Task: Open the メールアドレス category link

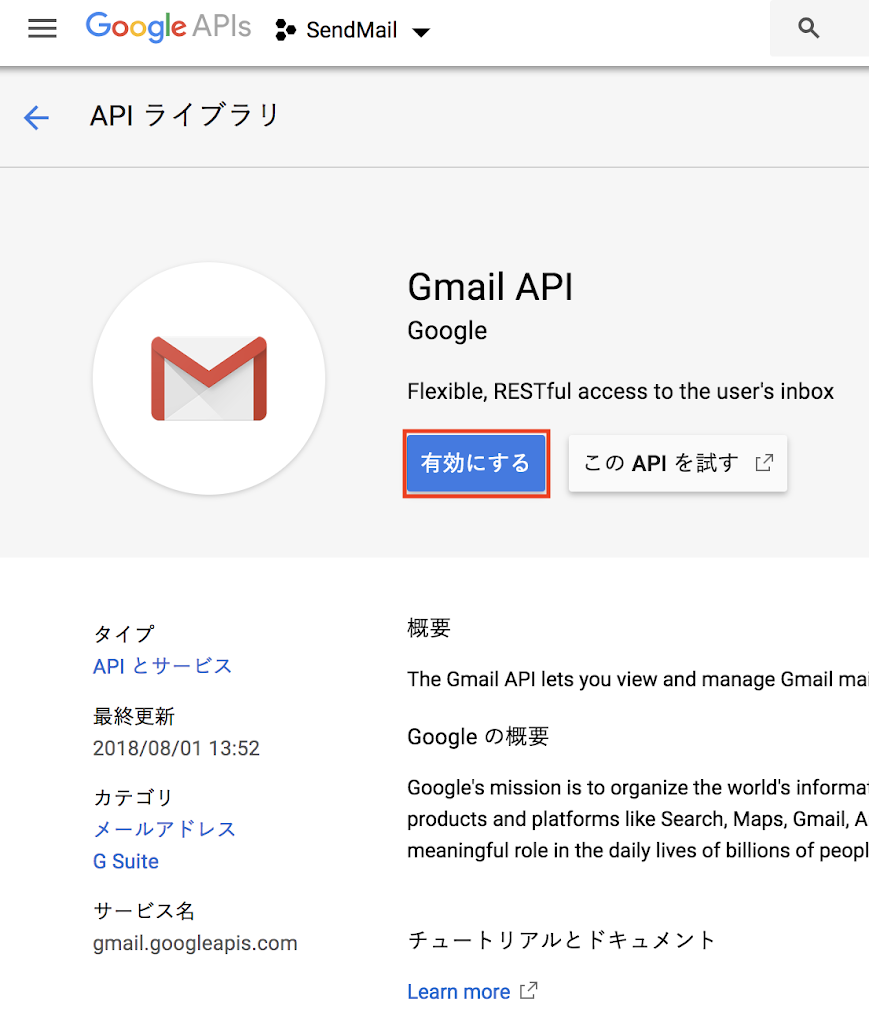Action: coord(164,829)
